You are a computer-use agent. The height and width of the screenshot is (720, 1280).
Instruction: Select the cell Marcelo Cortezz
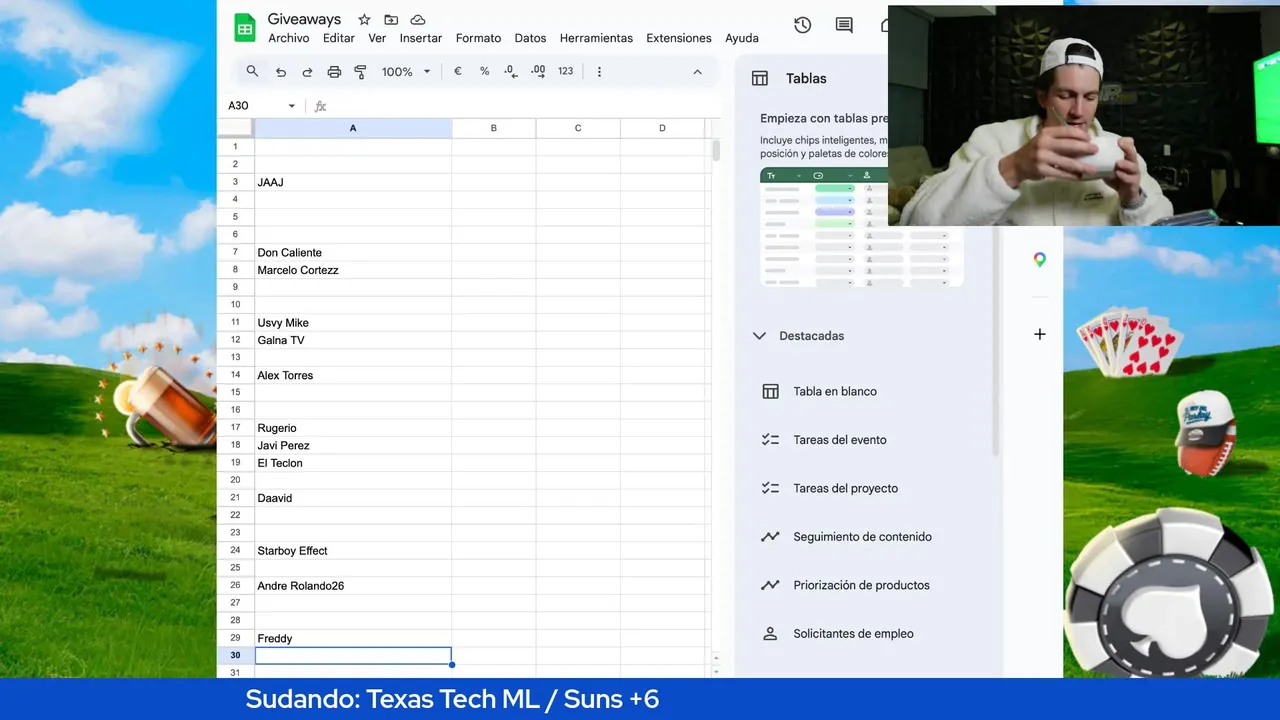pyautogui.click(x=353, y=270)
